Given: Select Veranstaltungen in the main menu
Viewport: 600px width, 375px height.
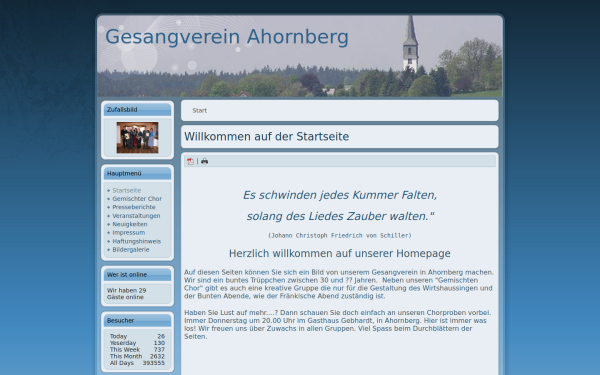Looking at the screenshot, I should coord(136,216).
